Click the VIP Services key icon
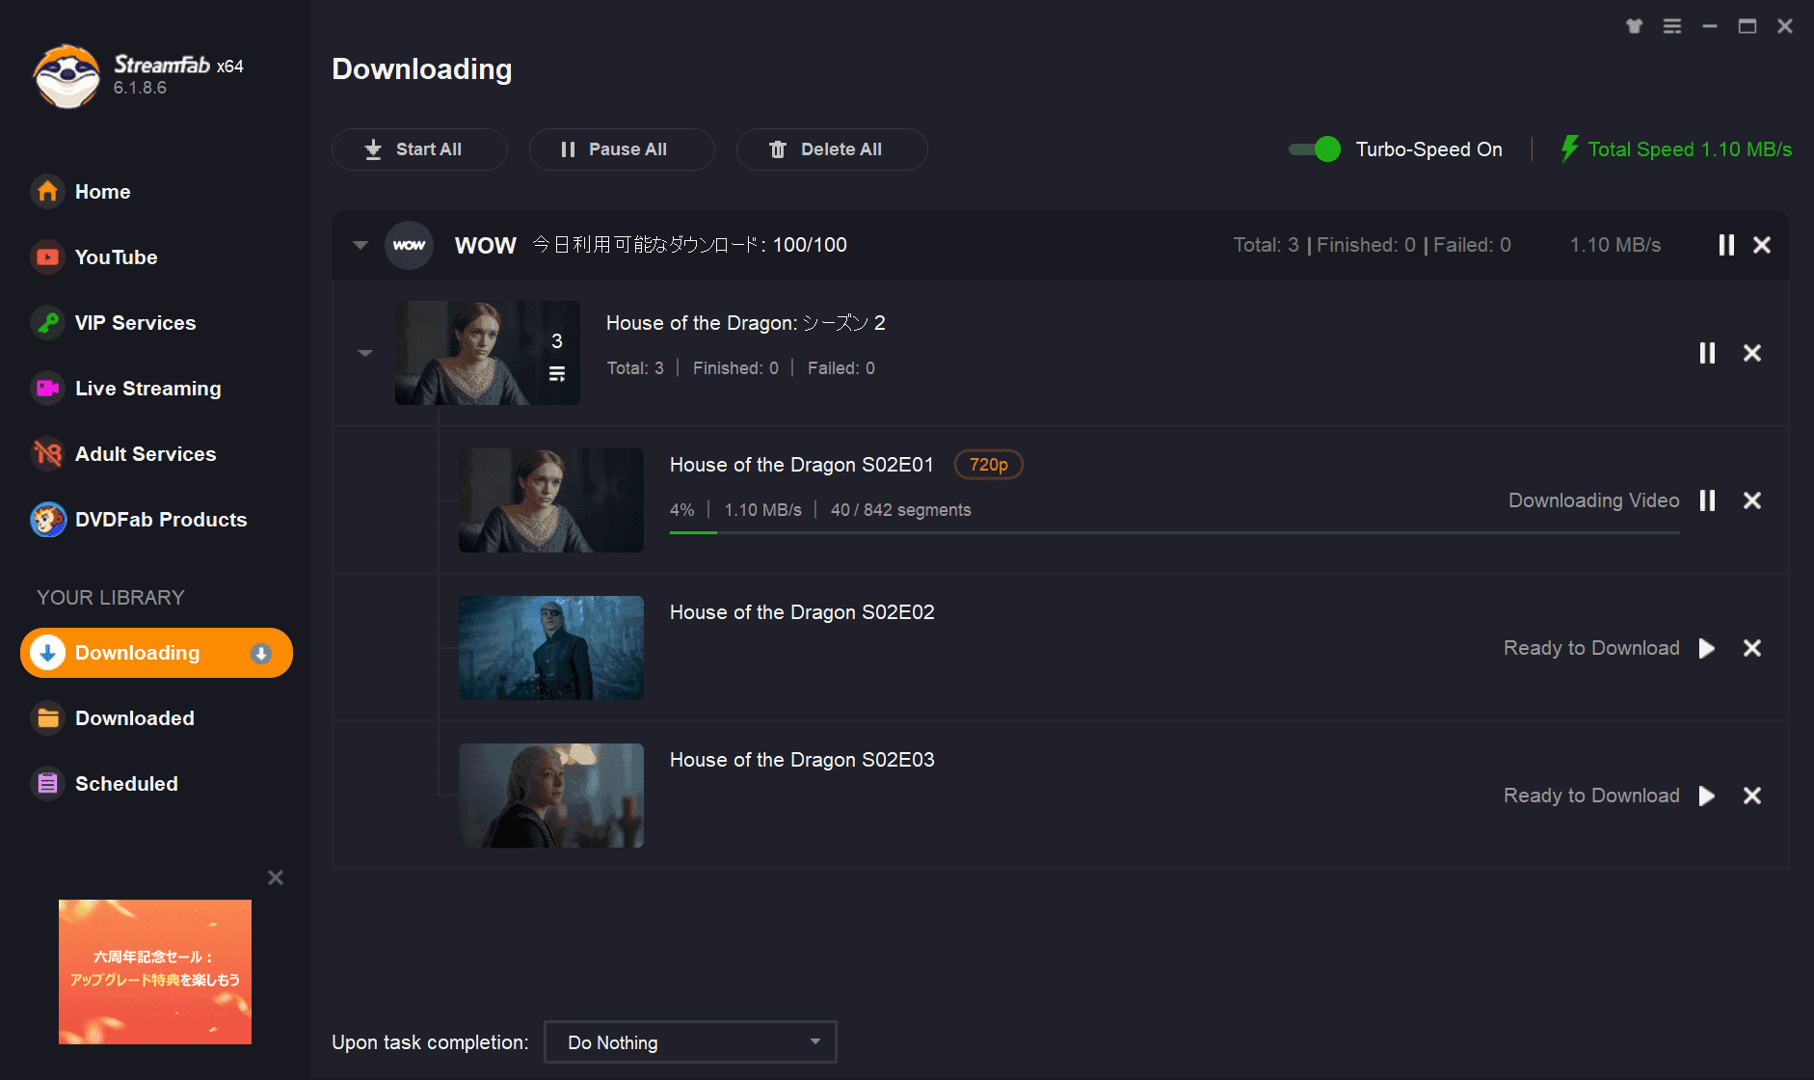The width and height of the screenshot is (1814, 1080). coord(47,323)
